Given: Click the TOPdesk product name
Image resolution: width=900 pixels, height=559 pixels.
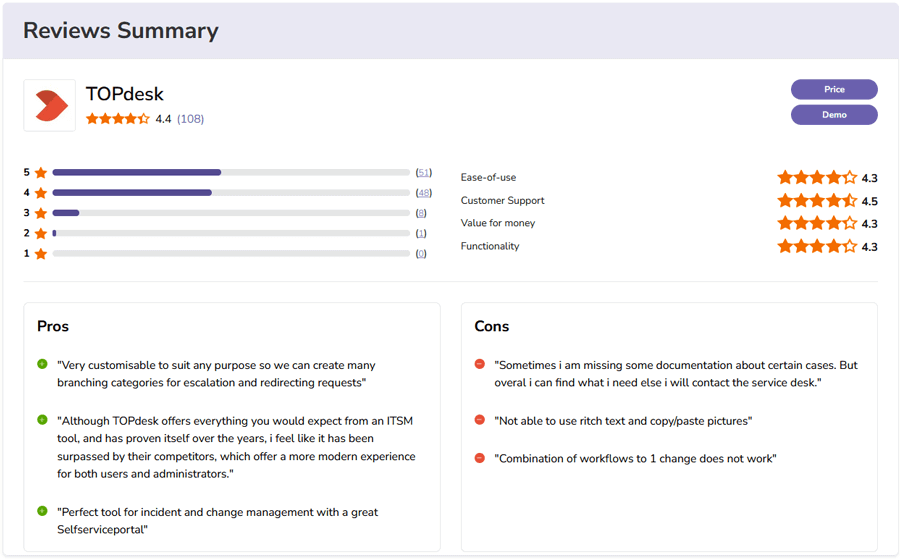Looking at the screenshot, I should [125, 94].
